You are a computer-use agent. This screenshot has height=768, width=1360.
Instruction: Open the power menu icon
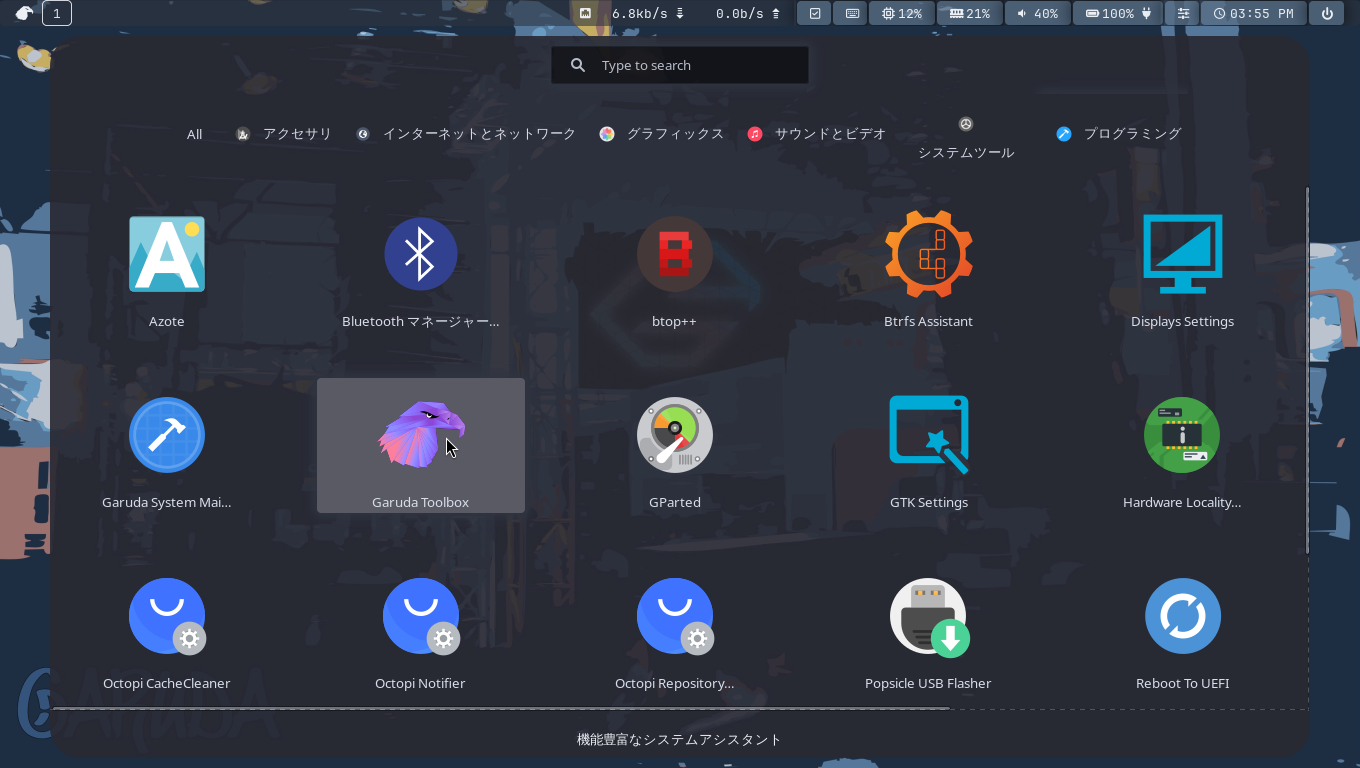(1327, 13)
